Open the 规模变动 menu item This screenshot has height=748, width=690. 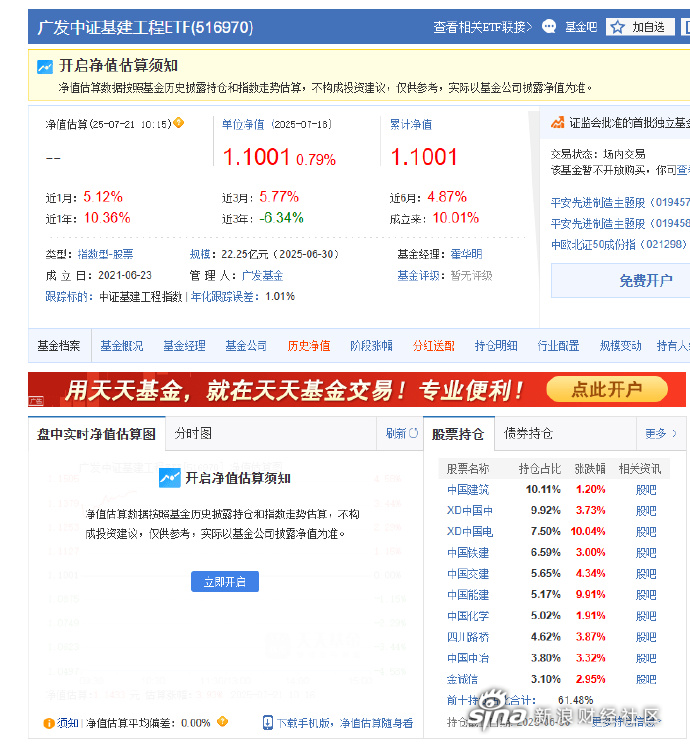[x=620, y=345]
